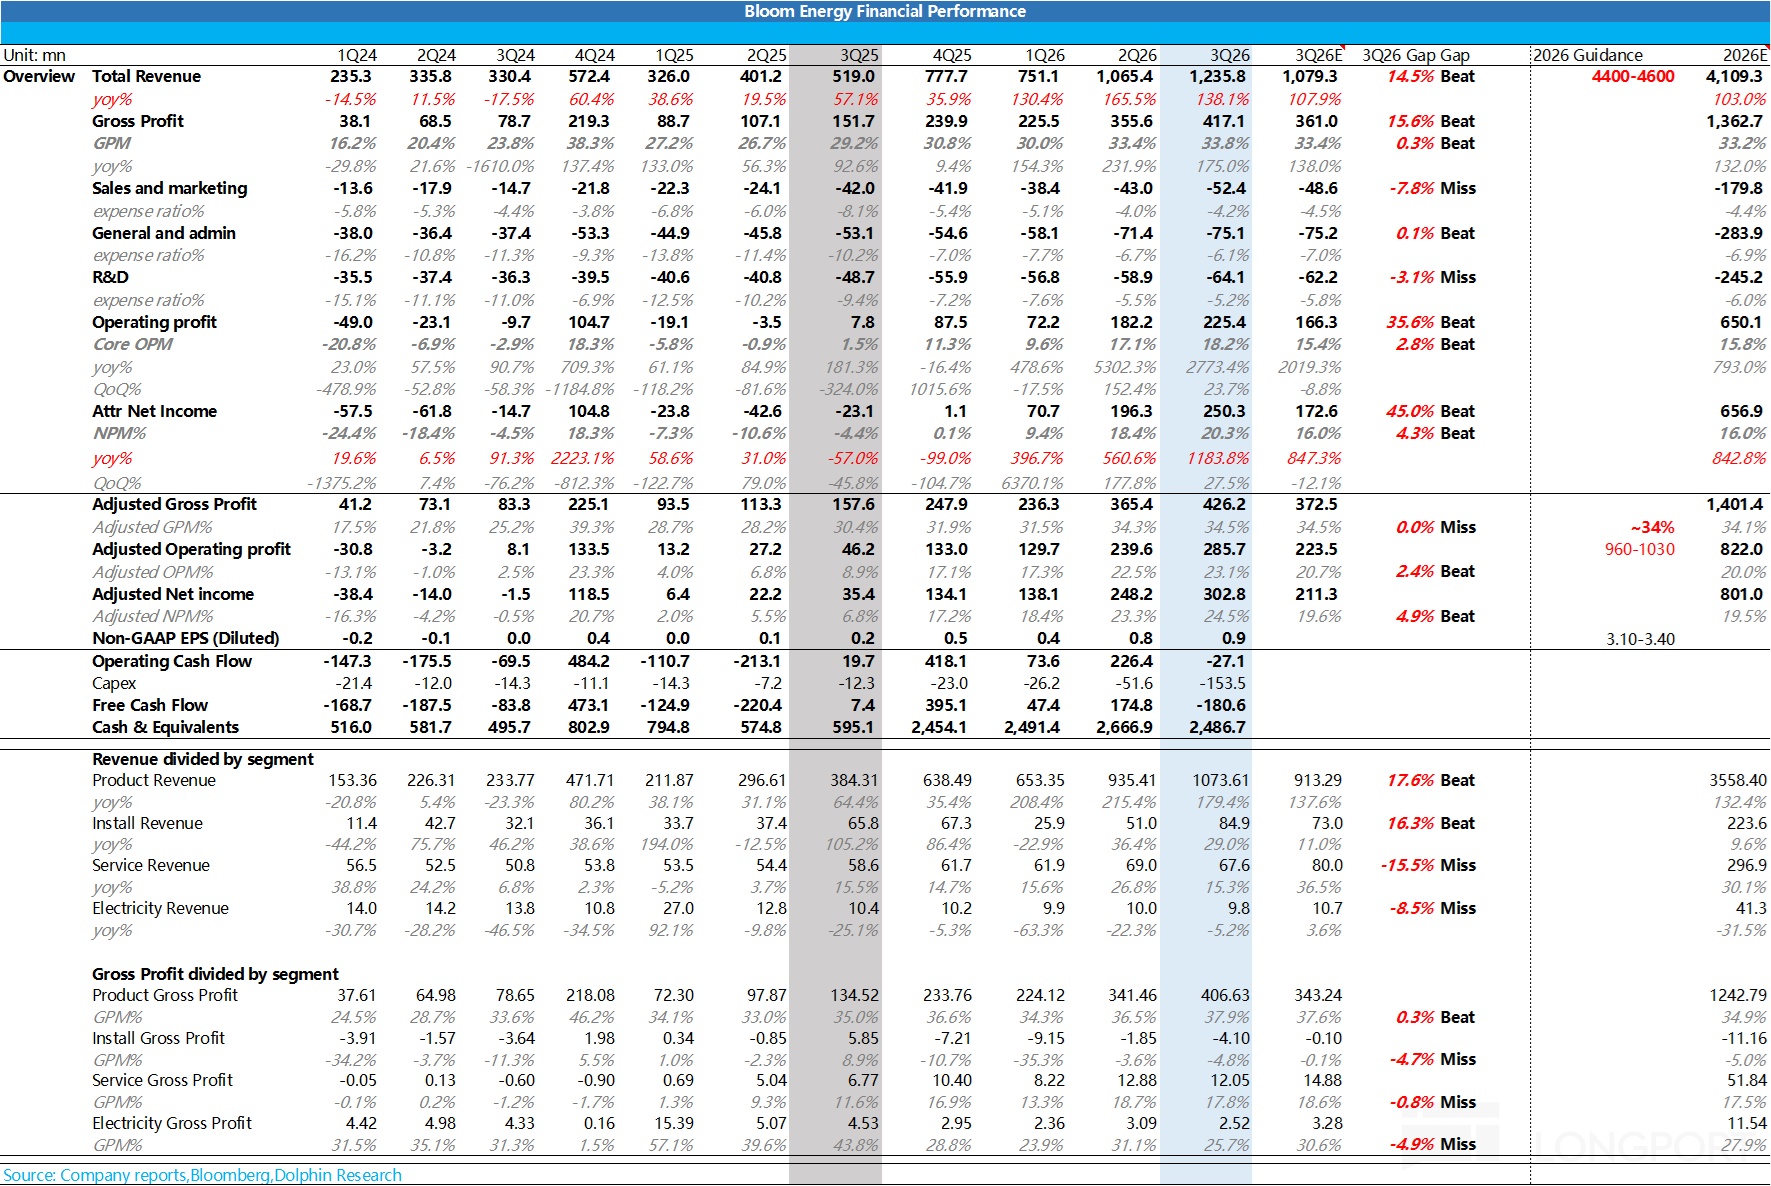Viewport: 1771px width, 1186px height.
Task: Click the revenue guidance value '4400-4600'
Action: [x=1633, y=76]
